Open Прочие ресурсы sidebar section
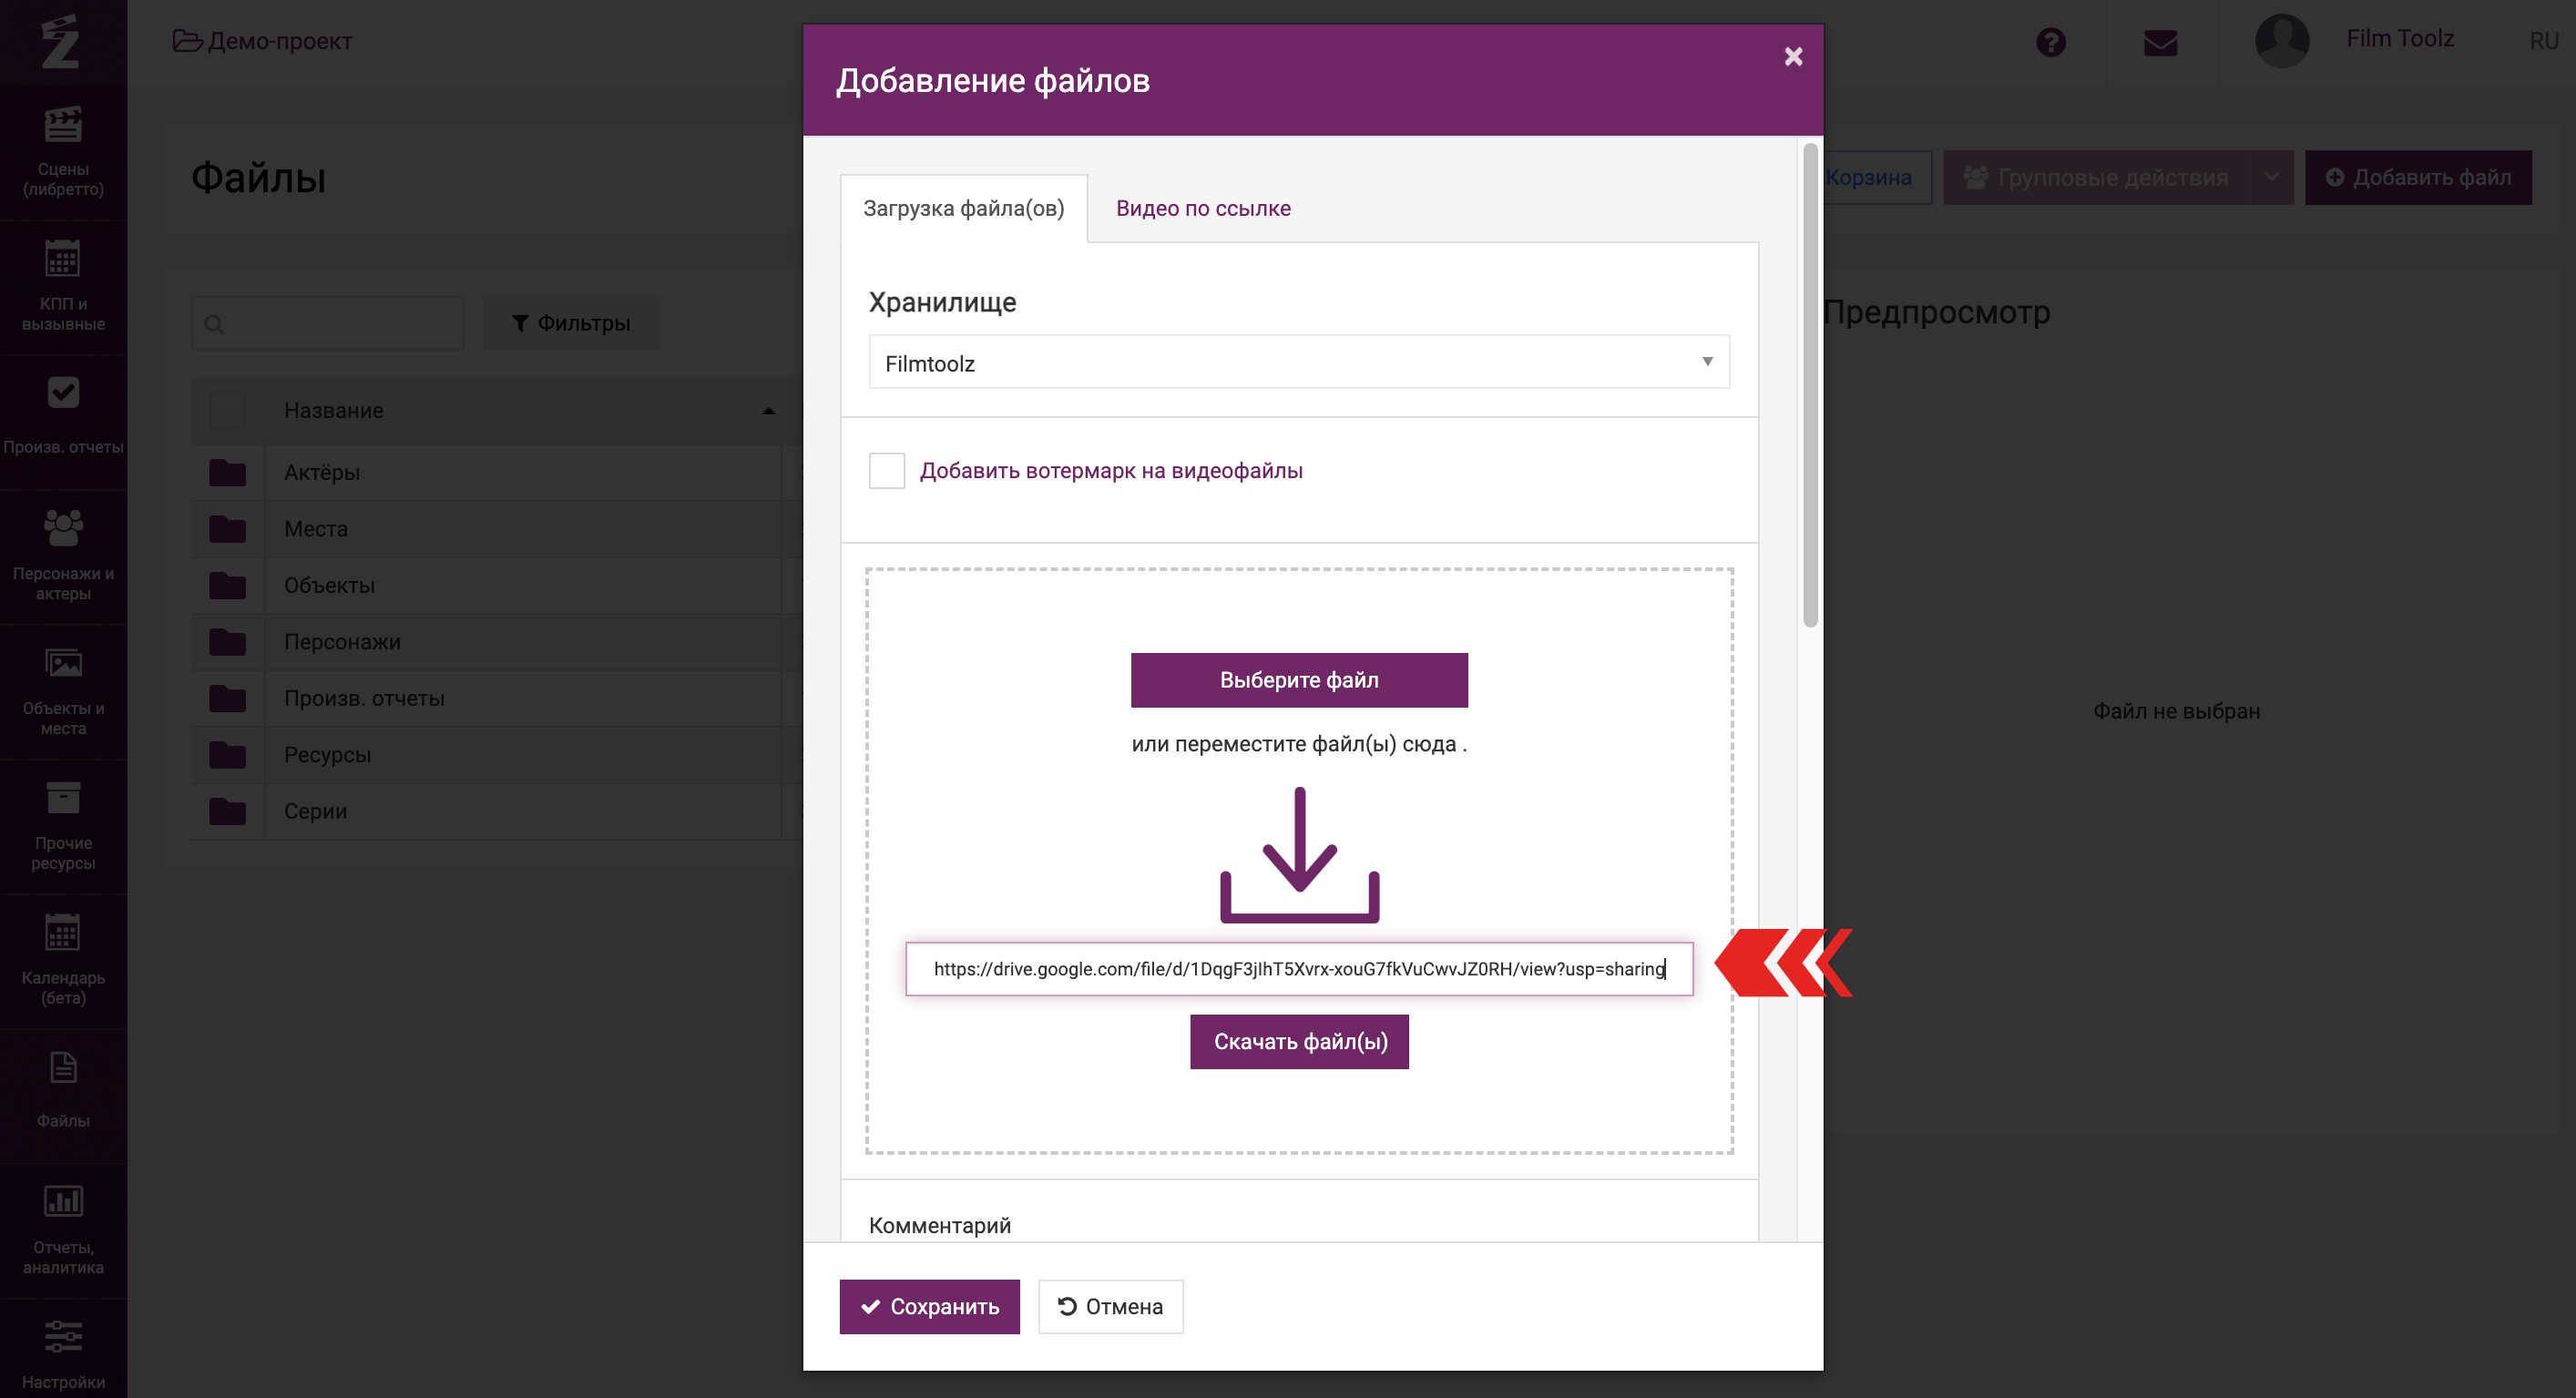 click(x=63, y=826)
